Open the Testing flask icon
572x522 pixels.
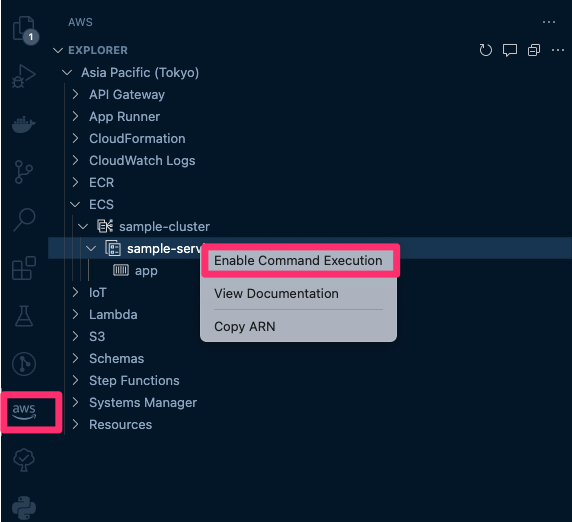[x=24, y=316]
